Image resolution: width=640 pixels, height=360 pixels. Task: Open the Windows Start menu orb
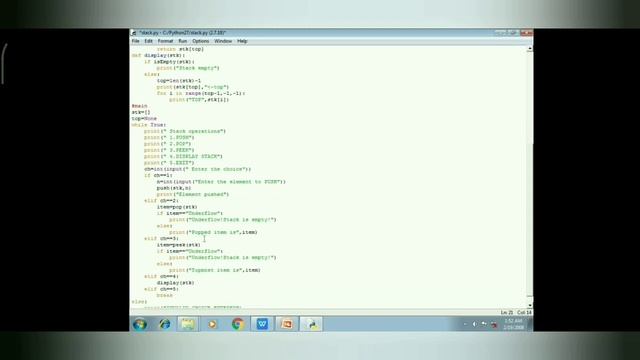pyautogui.click(x=140, y=324)
